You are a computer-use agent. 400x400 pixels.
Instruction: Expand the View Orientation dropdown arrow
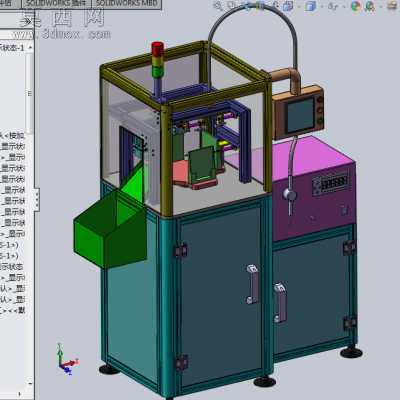(x=298, y=6)
